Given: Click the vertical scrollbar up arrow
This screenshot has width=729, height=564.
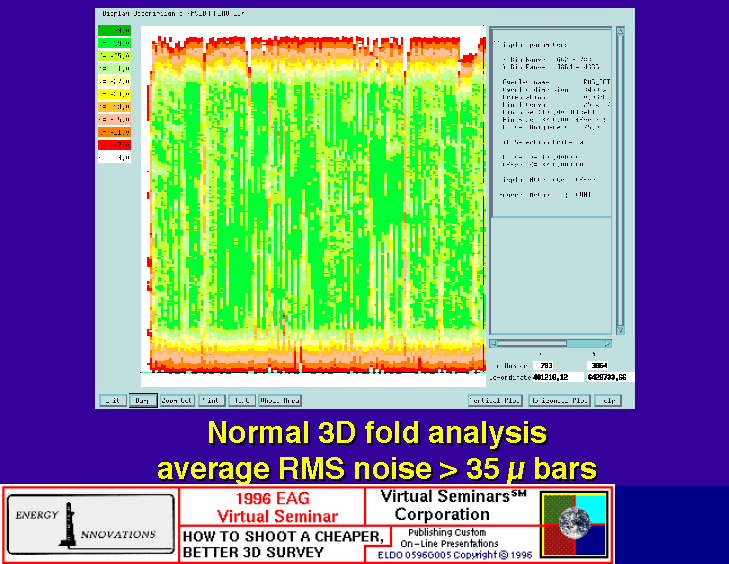Looking at the screenshot, I should pyautogui.click(x=620, y=31).
